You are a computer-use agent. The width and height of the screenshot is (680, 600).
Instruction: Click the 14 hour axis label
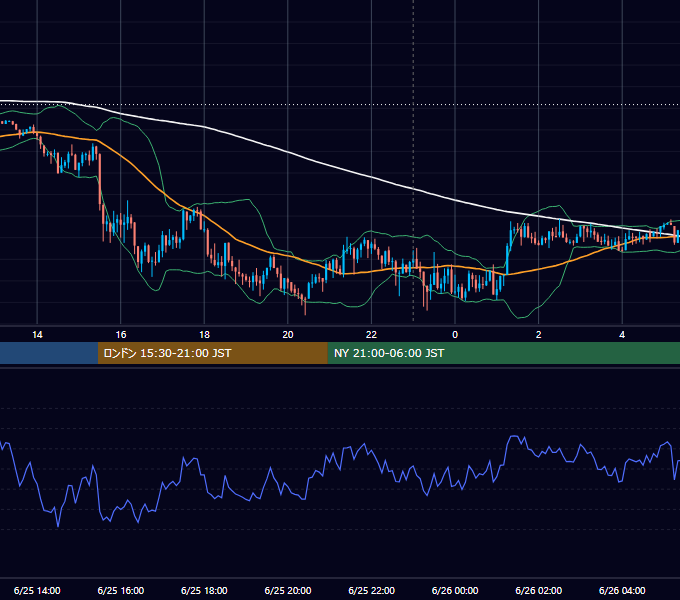tap(37, 335)
